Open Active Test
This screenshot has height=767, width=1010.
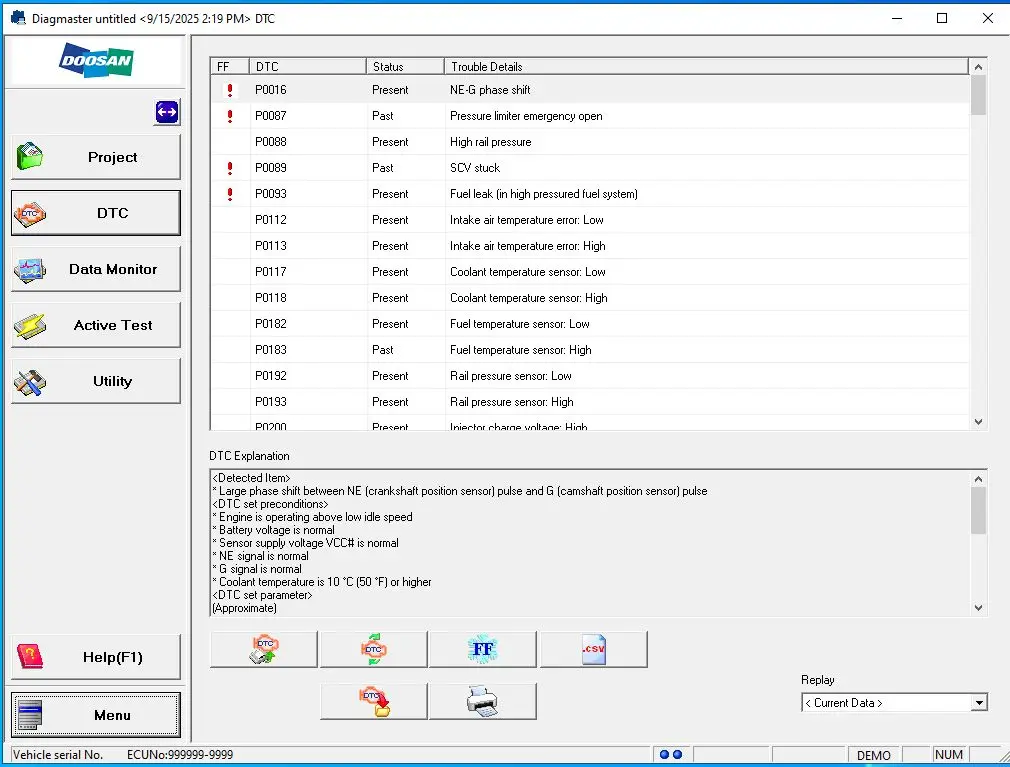[x=96, y=325]
